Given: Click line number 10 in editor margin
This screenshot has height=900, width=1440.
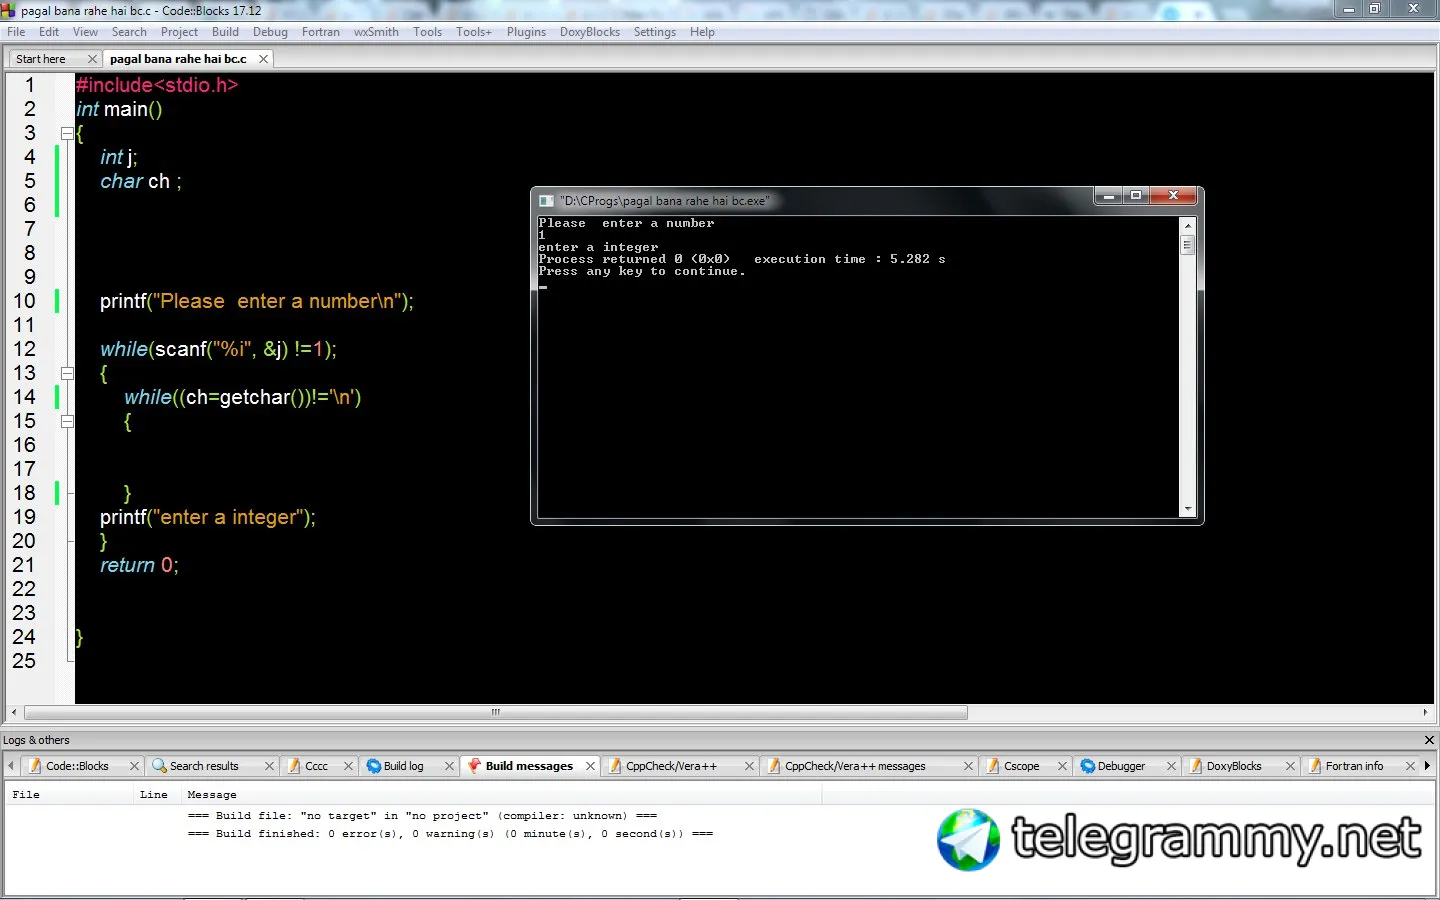Looking at the screenshot, I should pyautogui.click(x=24, y=301).
